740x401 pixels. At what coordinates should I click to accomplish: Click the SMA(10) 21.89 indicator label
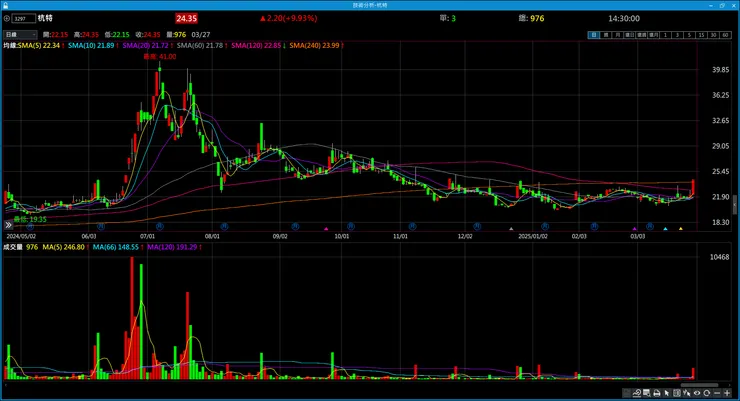(91, 45)
